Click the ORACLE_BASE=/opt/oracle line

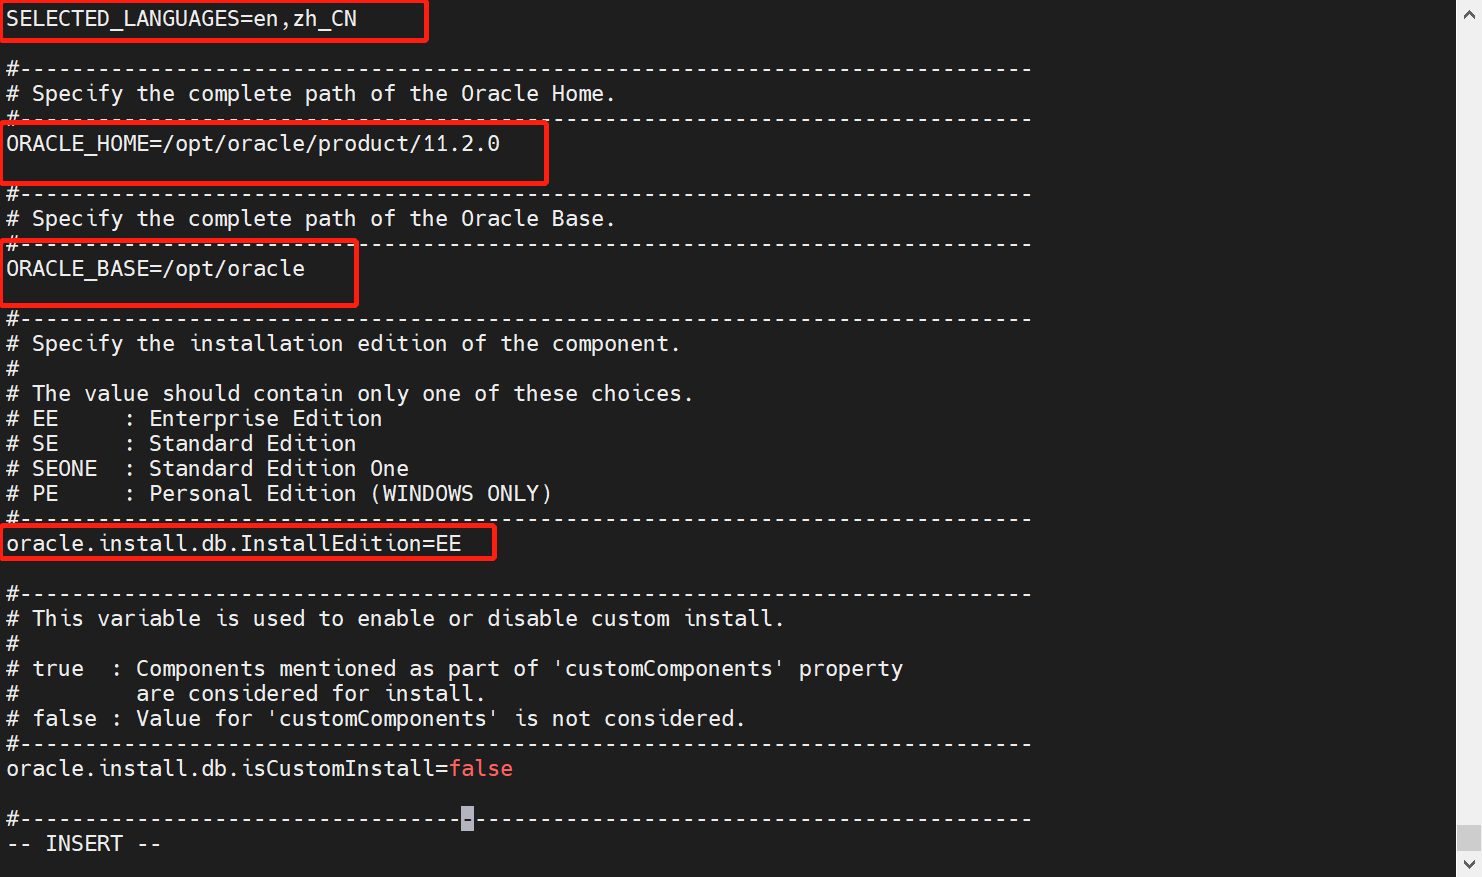pyautogui.click(x=155, y=269)
